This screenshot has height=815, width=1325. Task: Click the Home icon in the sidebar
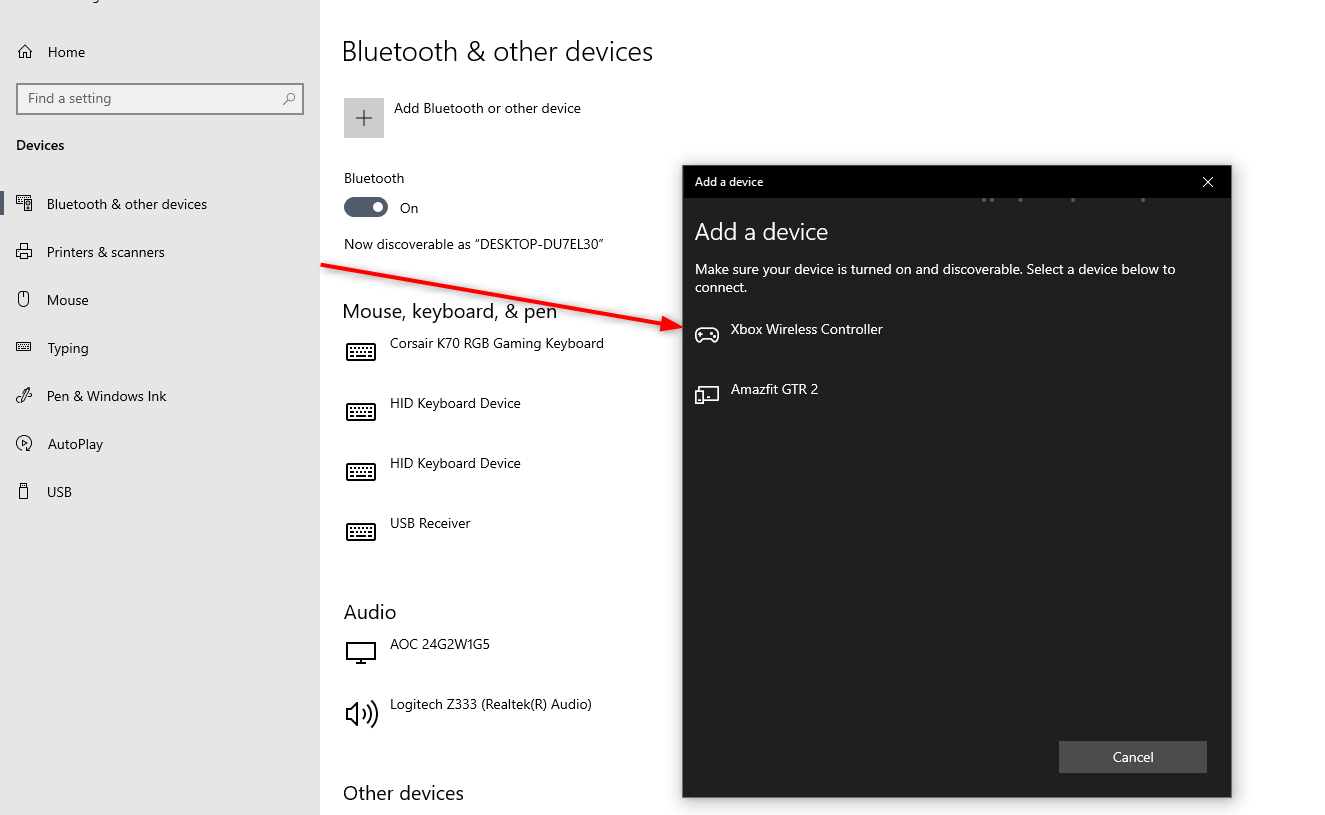pyautogui.click(x=25, y=52)
